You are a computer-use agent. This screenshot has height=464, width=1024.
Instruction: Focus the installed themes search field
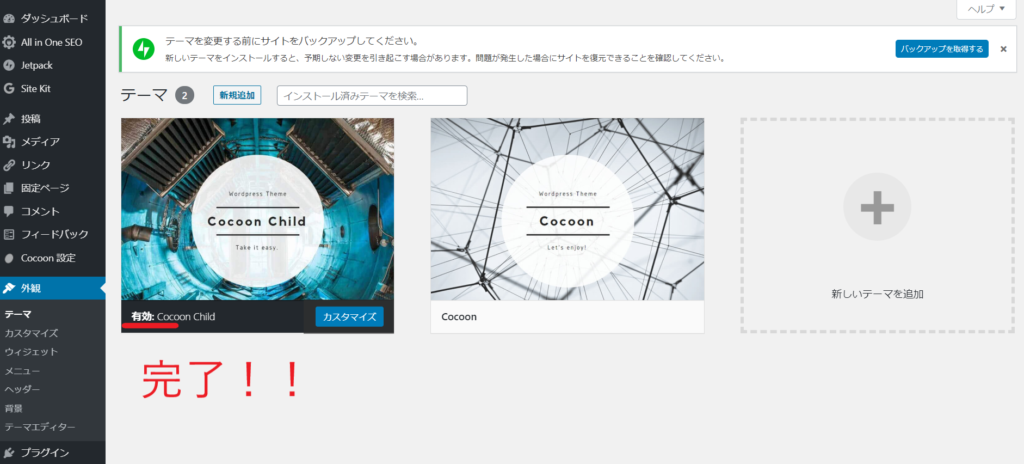pos(372,95)
